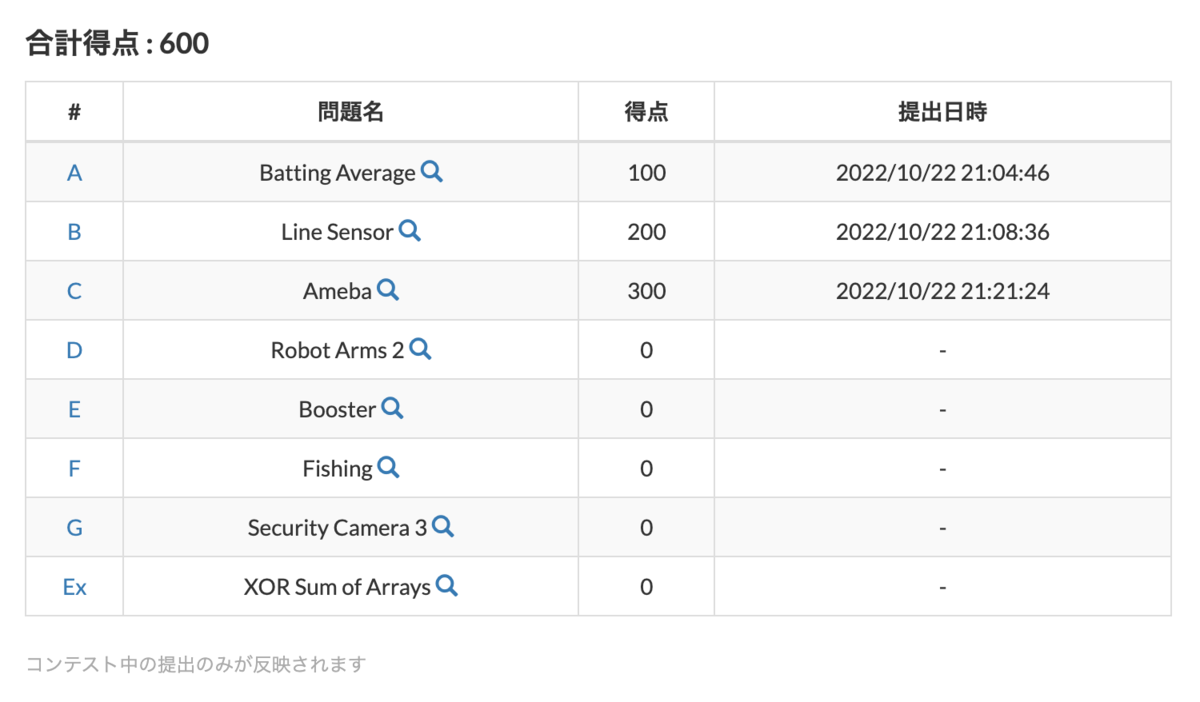Open problem B from the letter column
Viewport: 1200px width, 702px height.
(74, 231)
